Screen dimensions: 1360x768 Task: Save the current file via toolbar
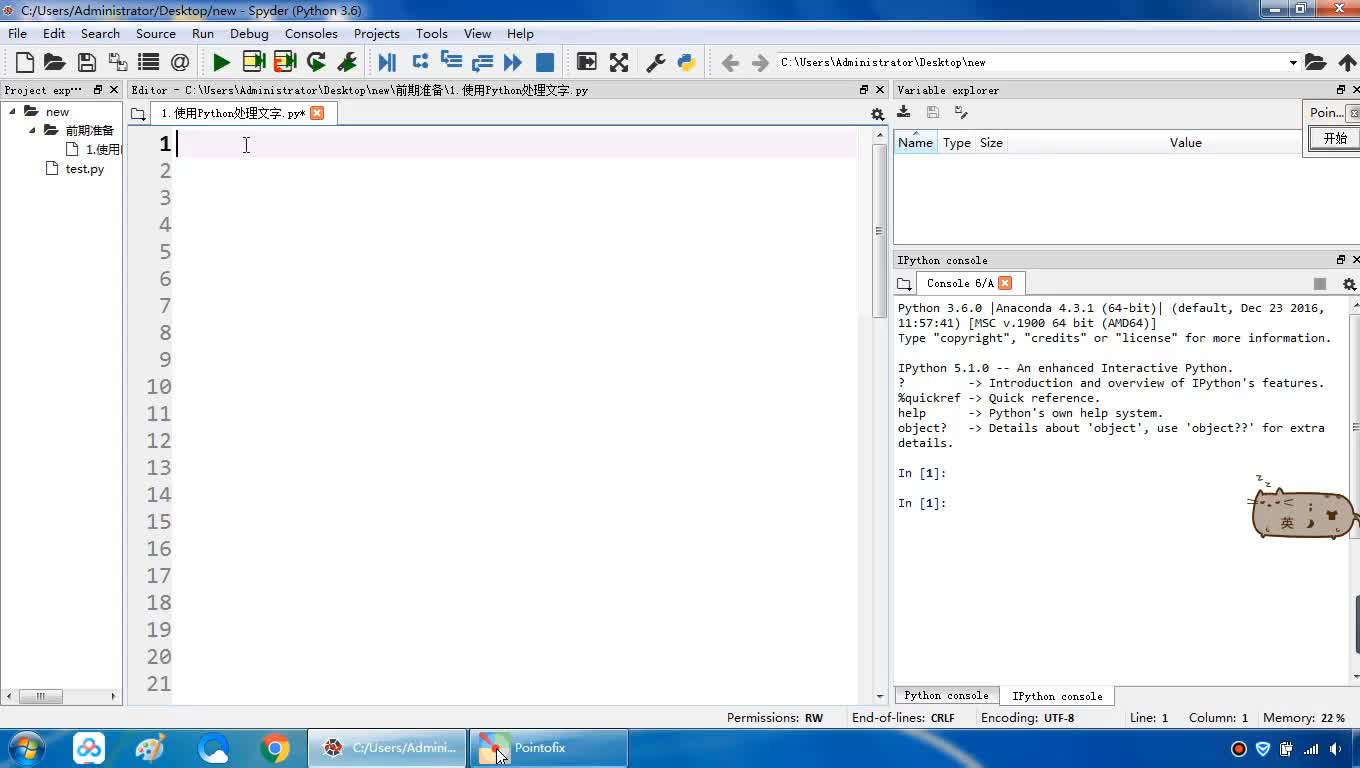[87, 62]
